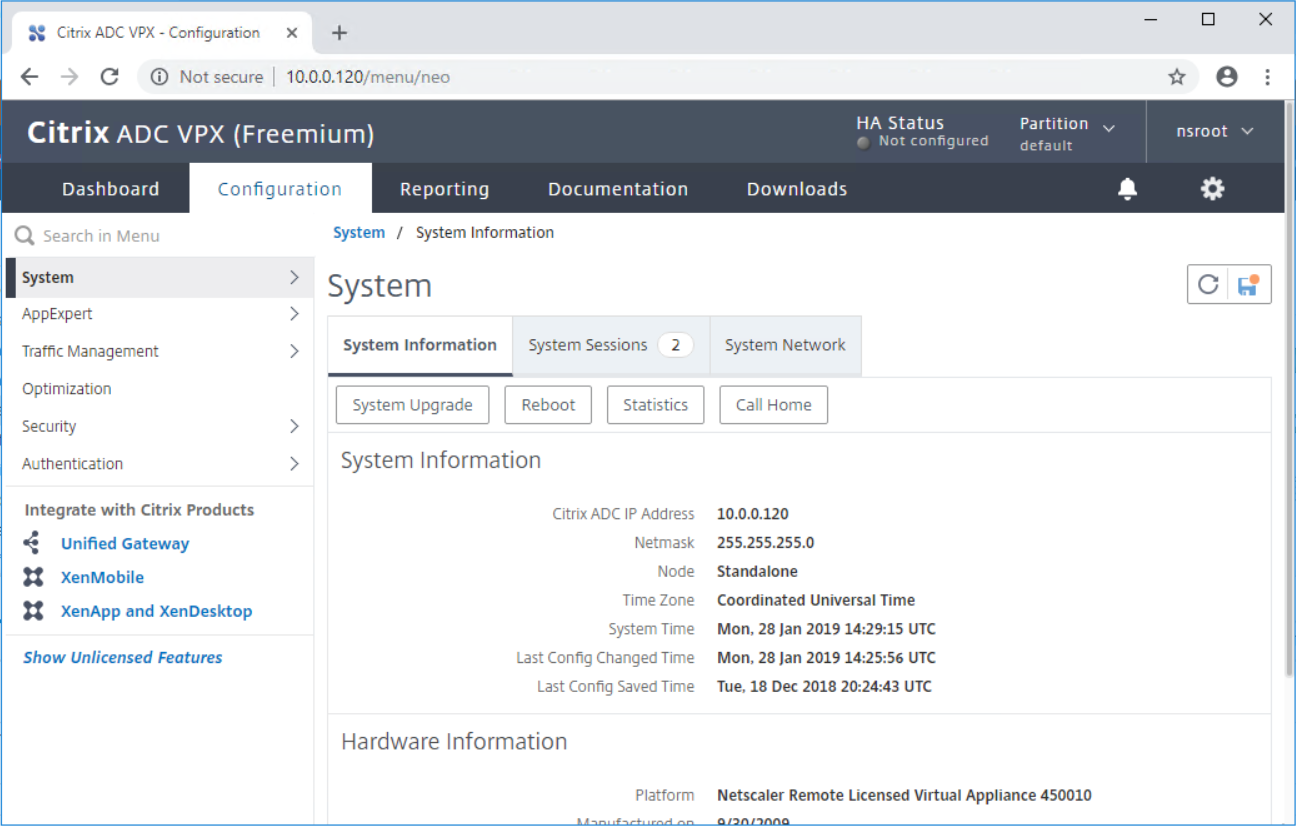This screenshot has height=826, width=1296.
Task: Click the search magnifier icon in menu
Action: [24, 236]
